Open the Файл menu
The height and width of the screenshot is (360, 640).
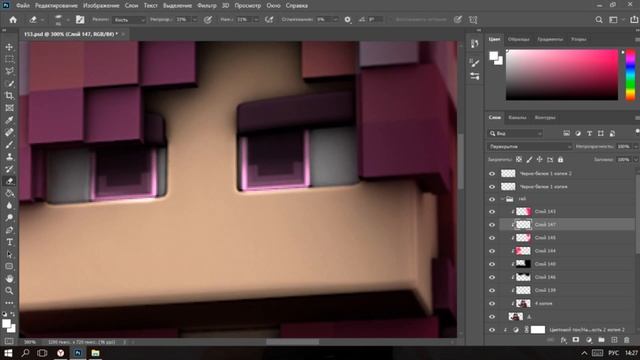(23, 6)
